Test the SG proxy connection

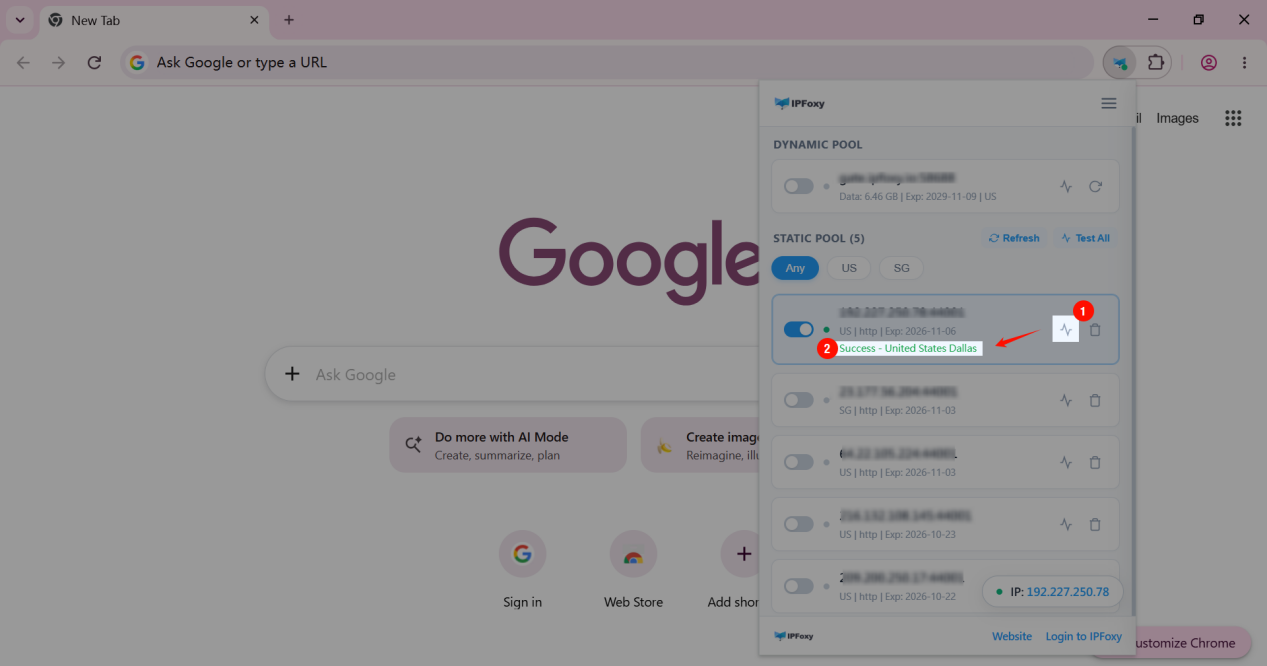(x=1066, y=400)
